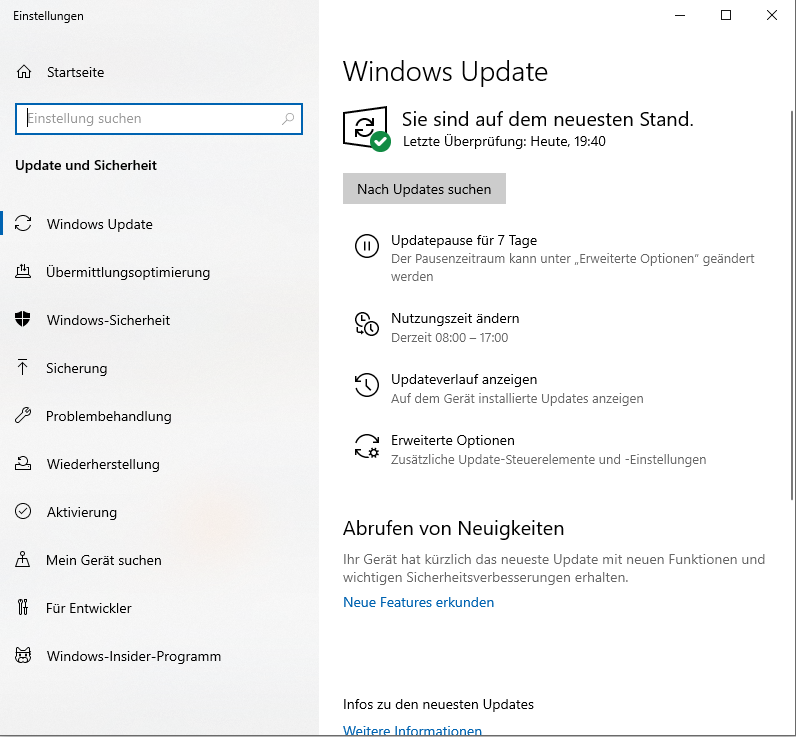Click the Für Entwickler tools icon
The width and height of the screenshot is (796, 737).
coord(23,607)
